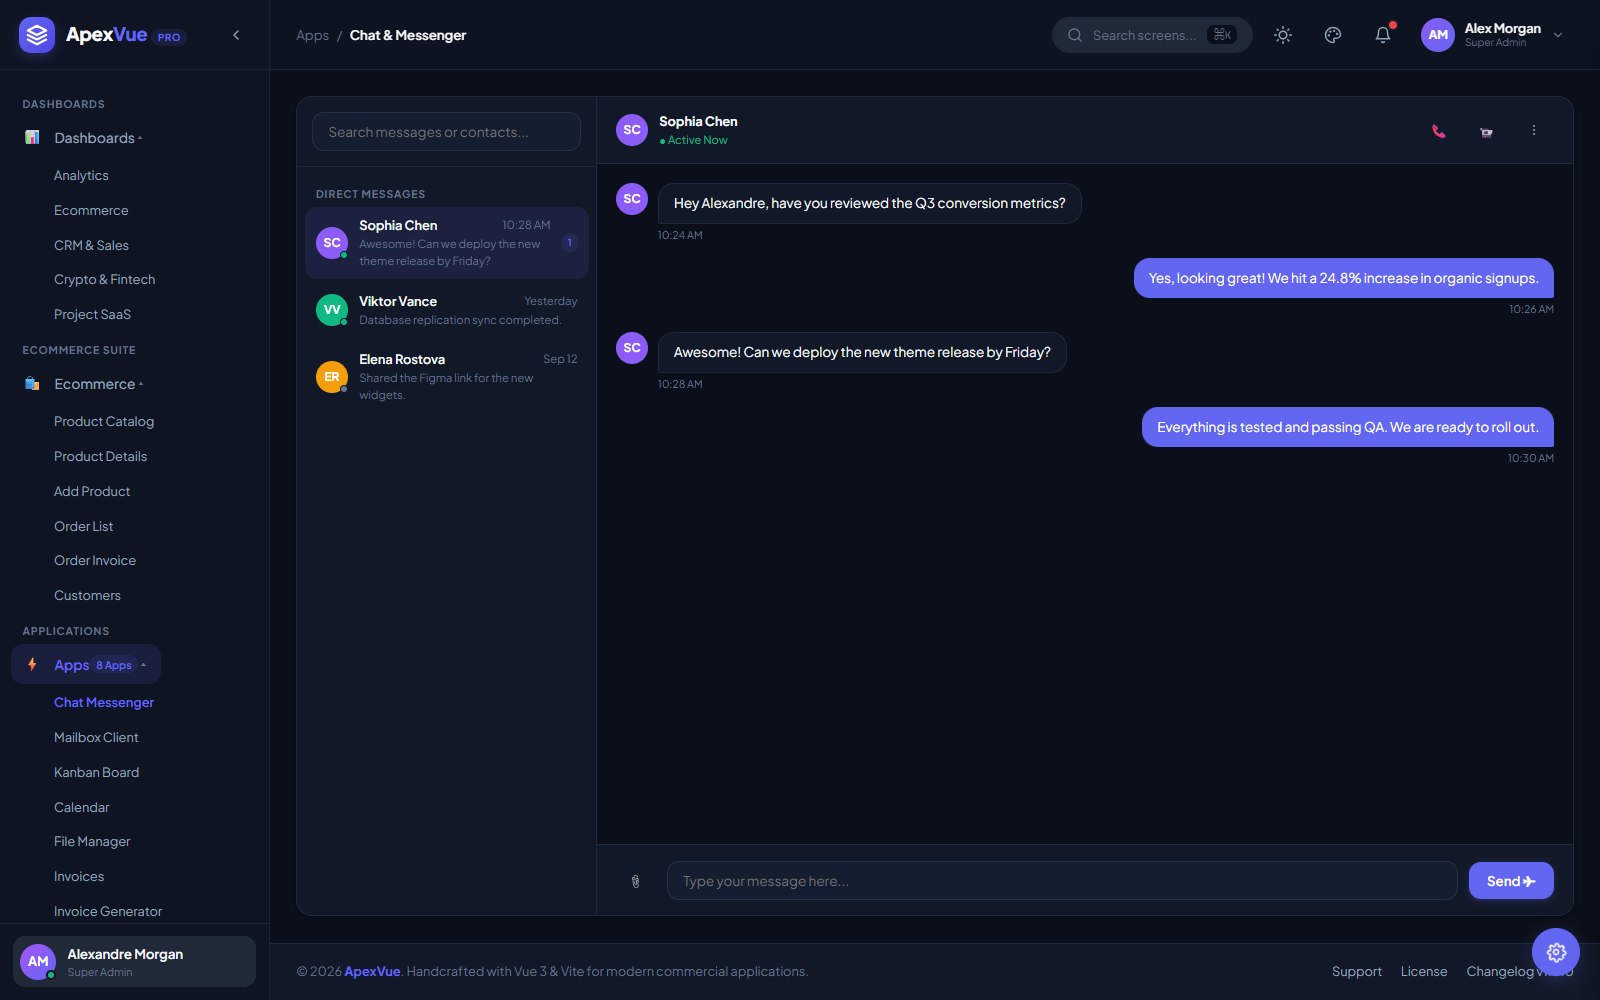Open File Manager app
Image resolution: width=1600 pixels, height=1000 pixels.
point(92,841)
